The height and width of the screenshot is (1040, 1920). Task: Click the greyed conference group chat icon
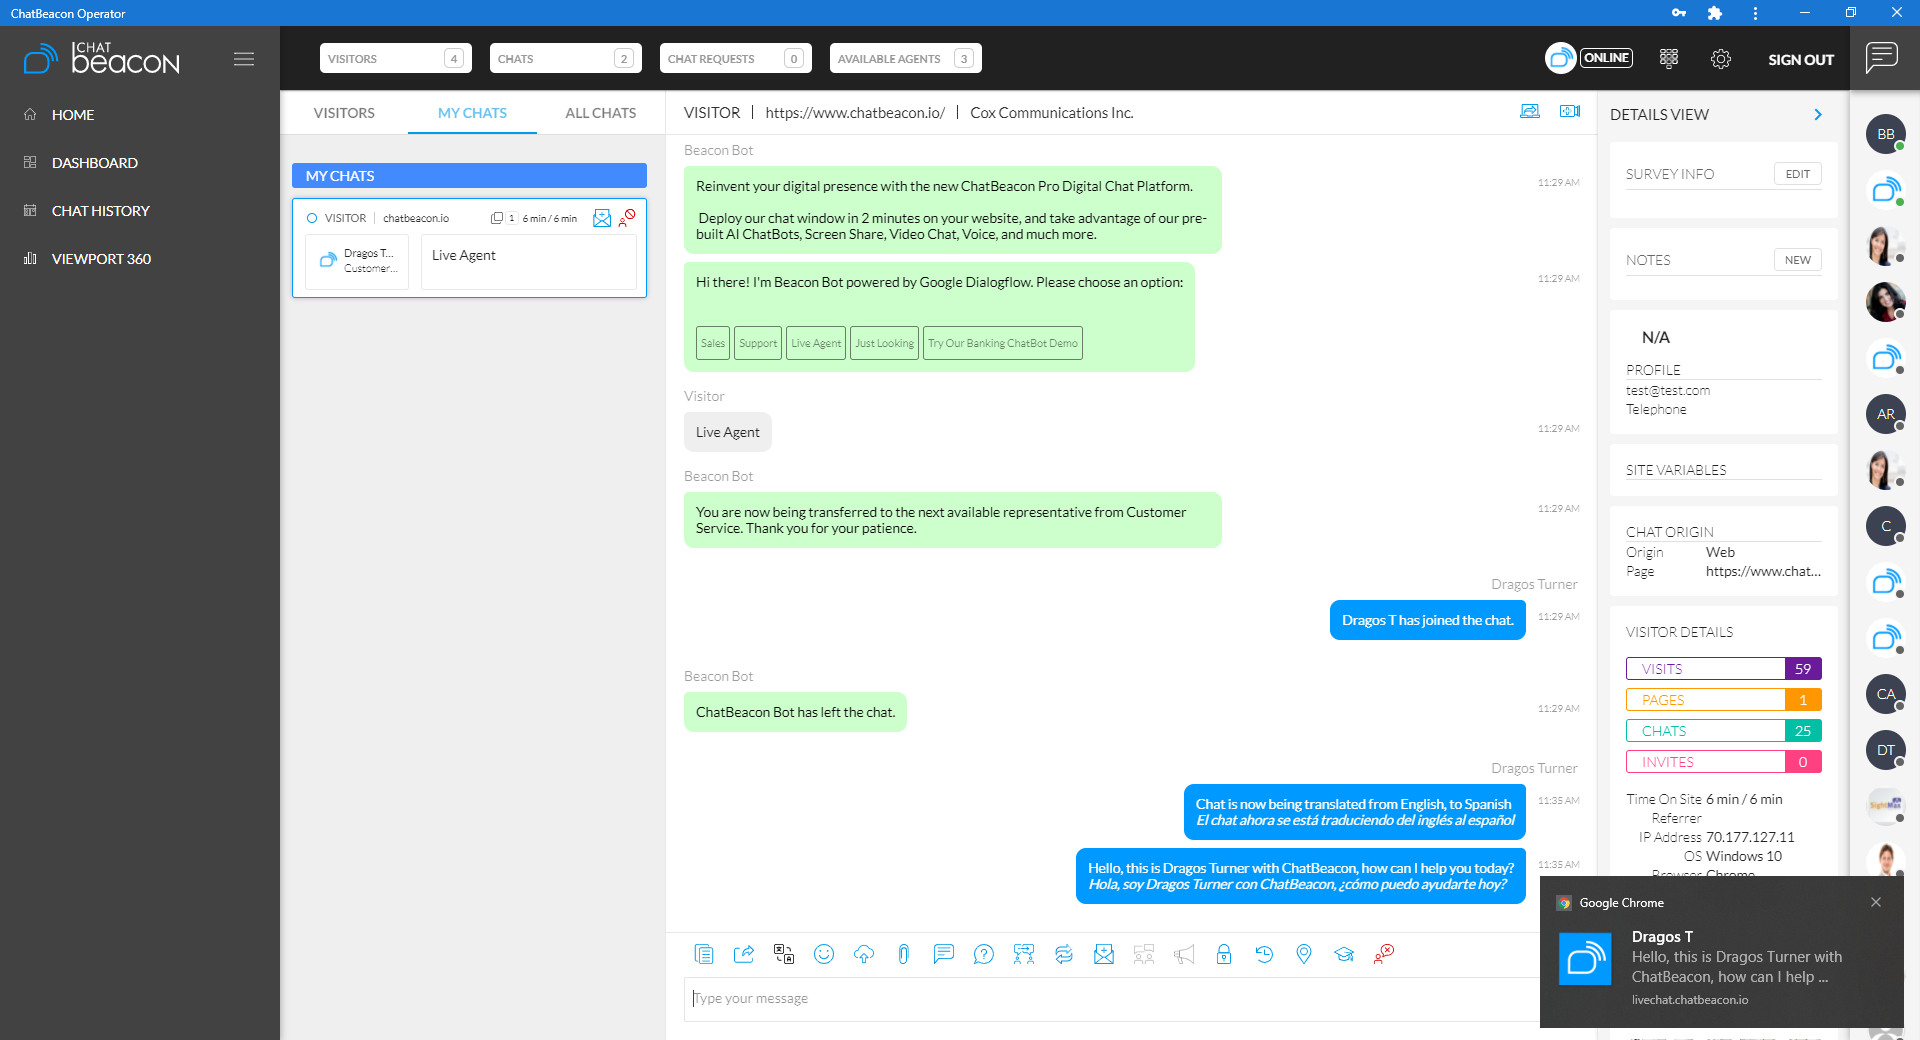coord(1143,954)
